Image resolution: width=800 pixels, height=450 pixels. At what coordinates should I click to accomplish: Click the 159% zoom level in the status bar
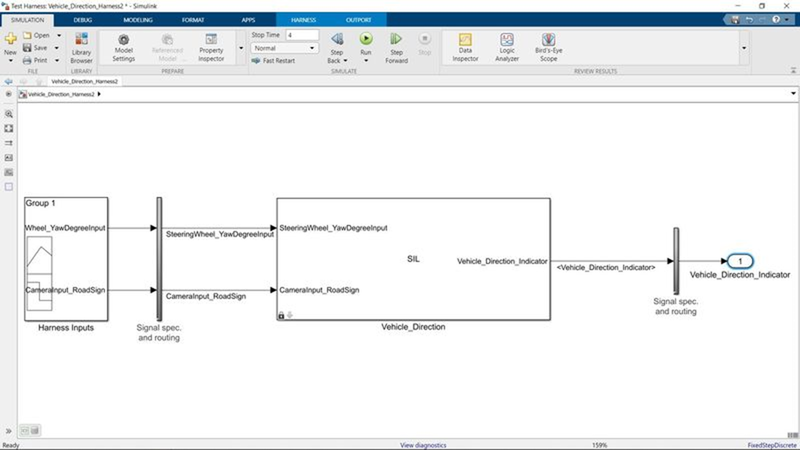tap(599, 445)
